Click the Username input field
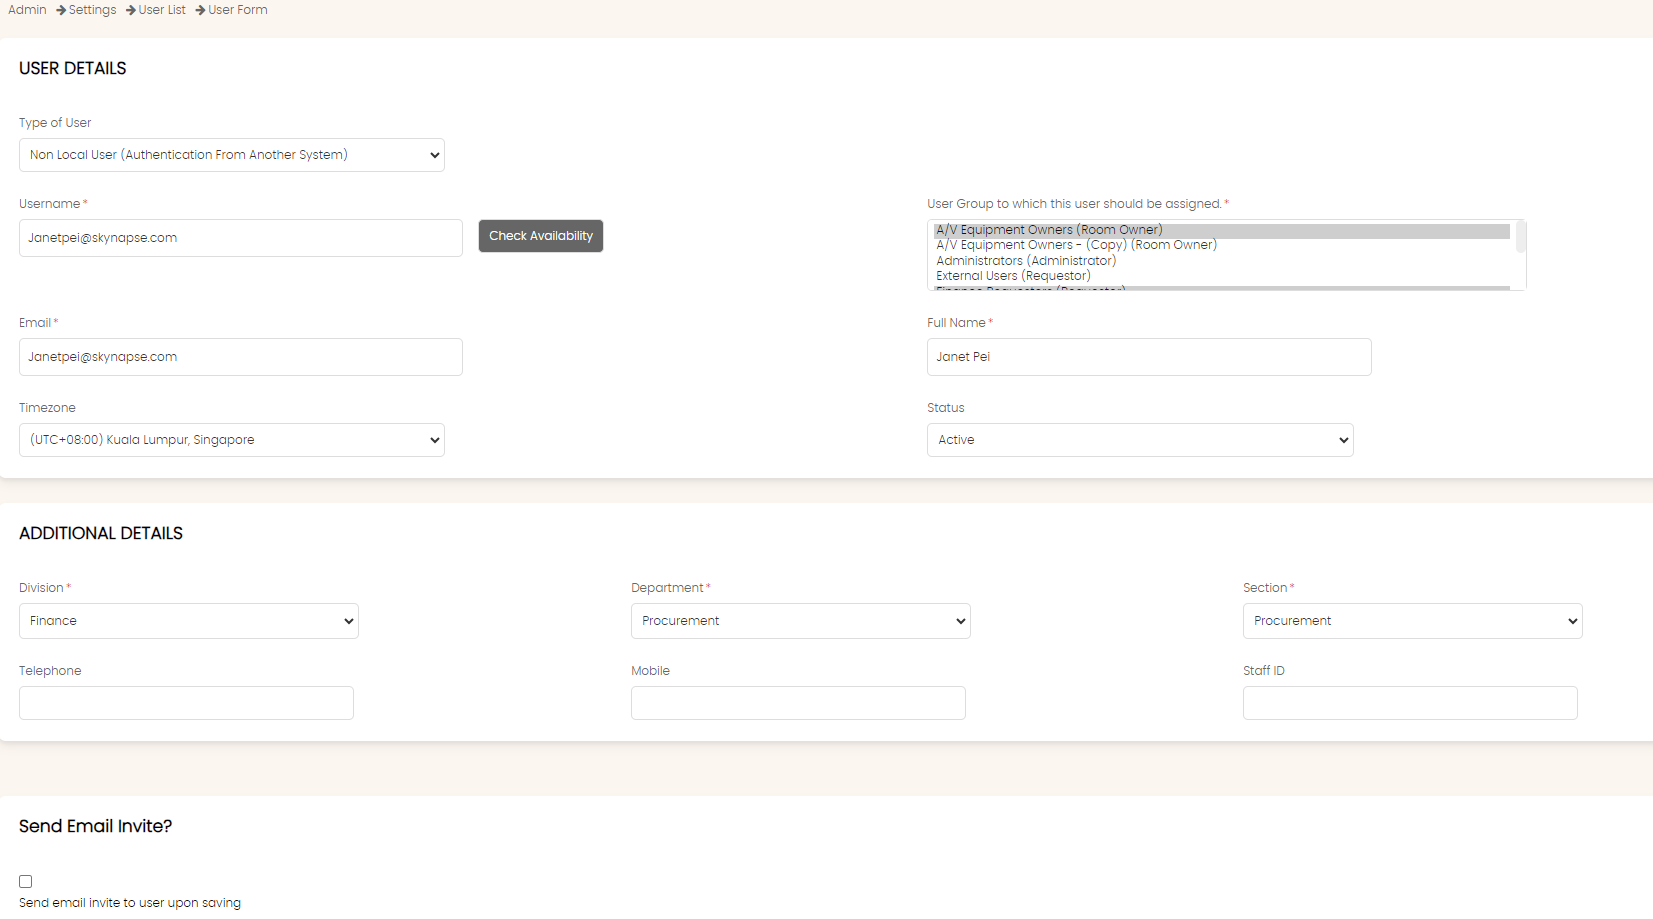1653x919 pixels. tap(241, 238)
